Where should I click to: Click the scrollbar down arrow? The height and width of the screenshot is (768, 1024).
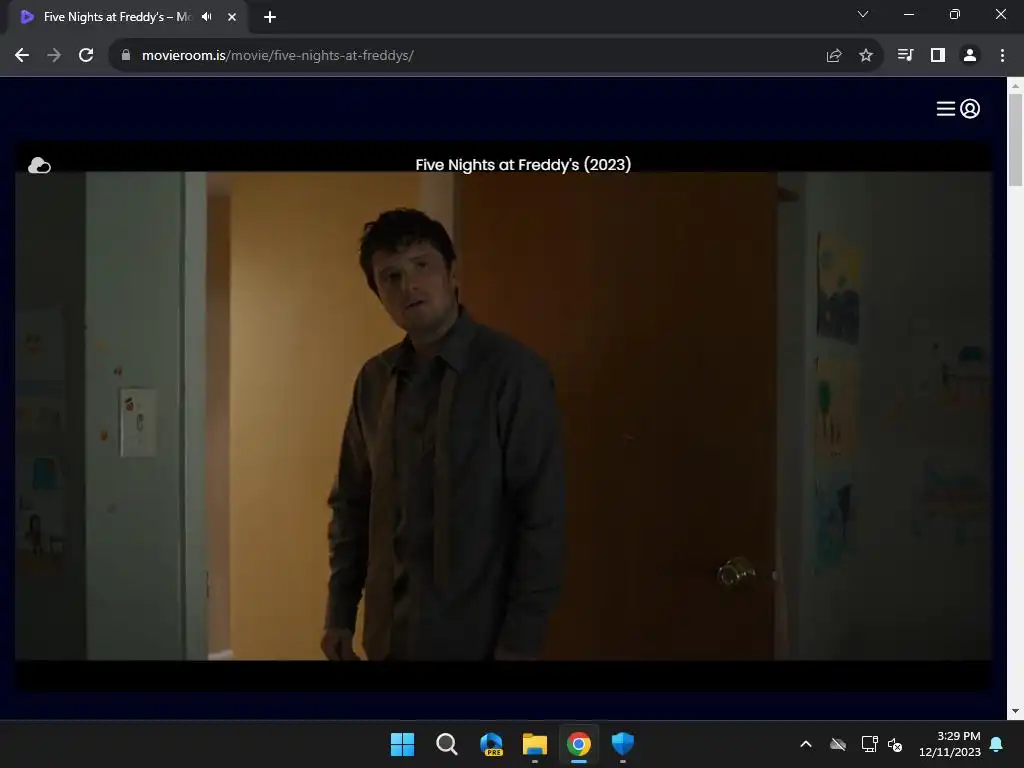(x=1015, y=711)
